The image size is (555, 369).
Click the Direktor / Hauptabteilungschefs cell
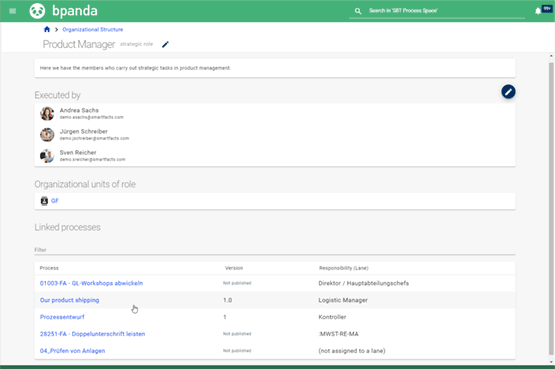pyautogui.click(x=364, y=283)
